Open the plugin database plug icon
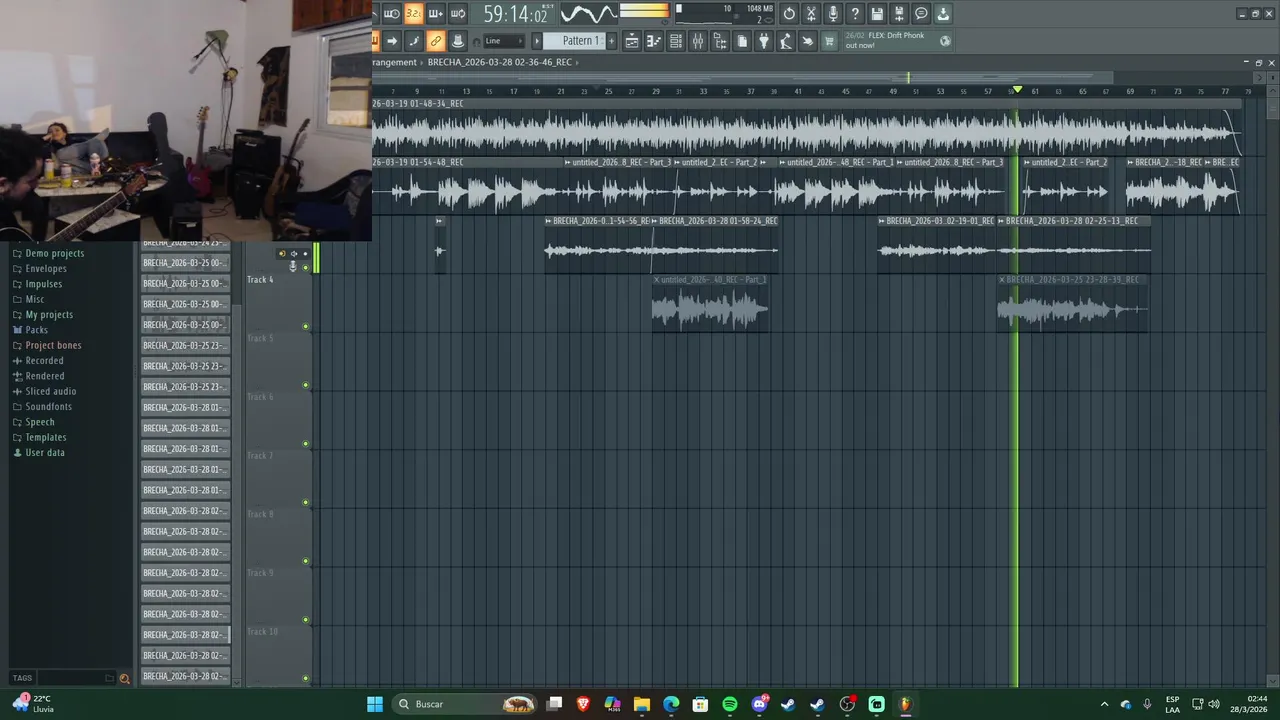 pyautogui.click(x=763, y=41)
